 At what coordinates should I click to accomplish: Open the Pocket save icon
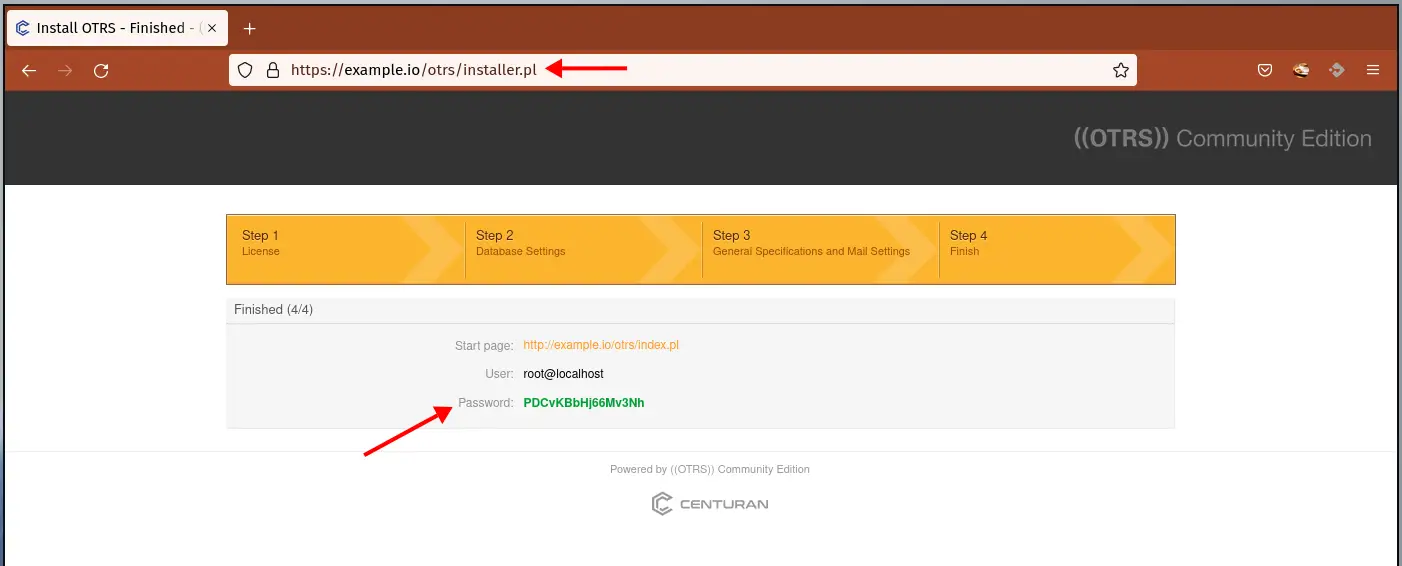1265,71
